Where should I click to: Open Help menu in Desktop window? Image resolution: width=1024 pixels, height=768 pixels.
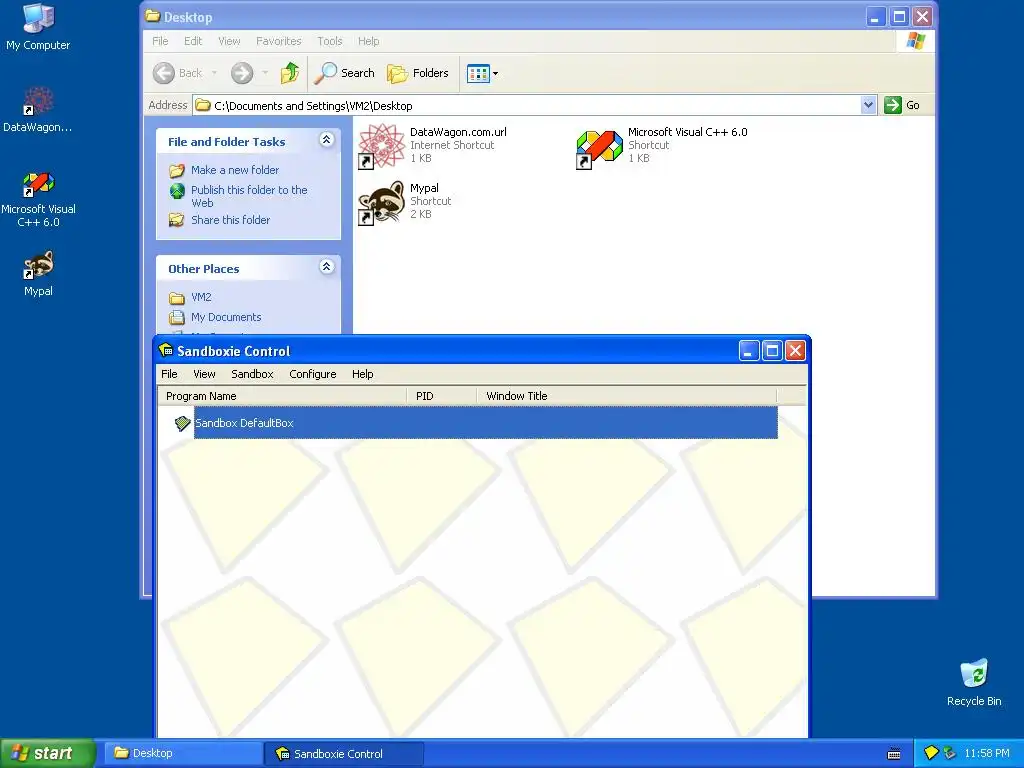tap(368, 41)
